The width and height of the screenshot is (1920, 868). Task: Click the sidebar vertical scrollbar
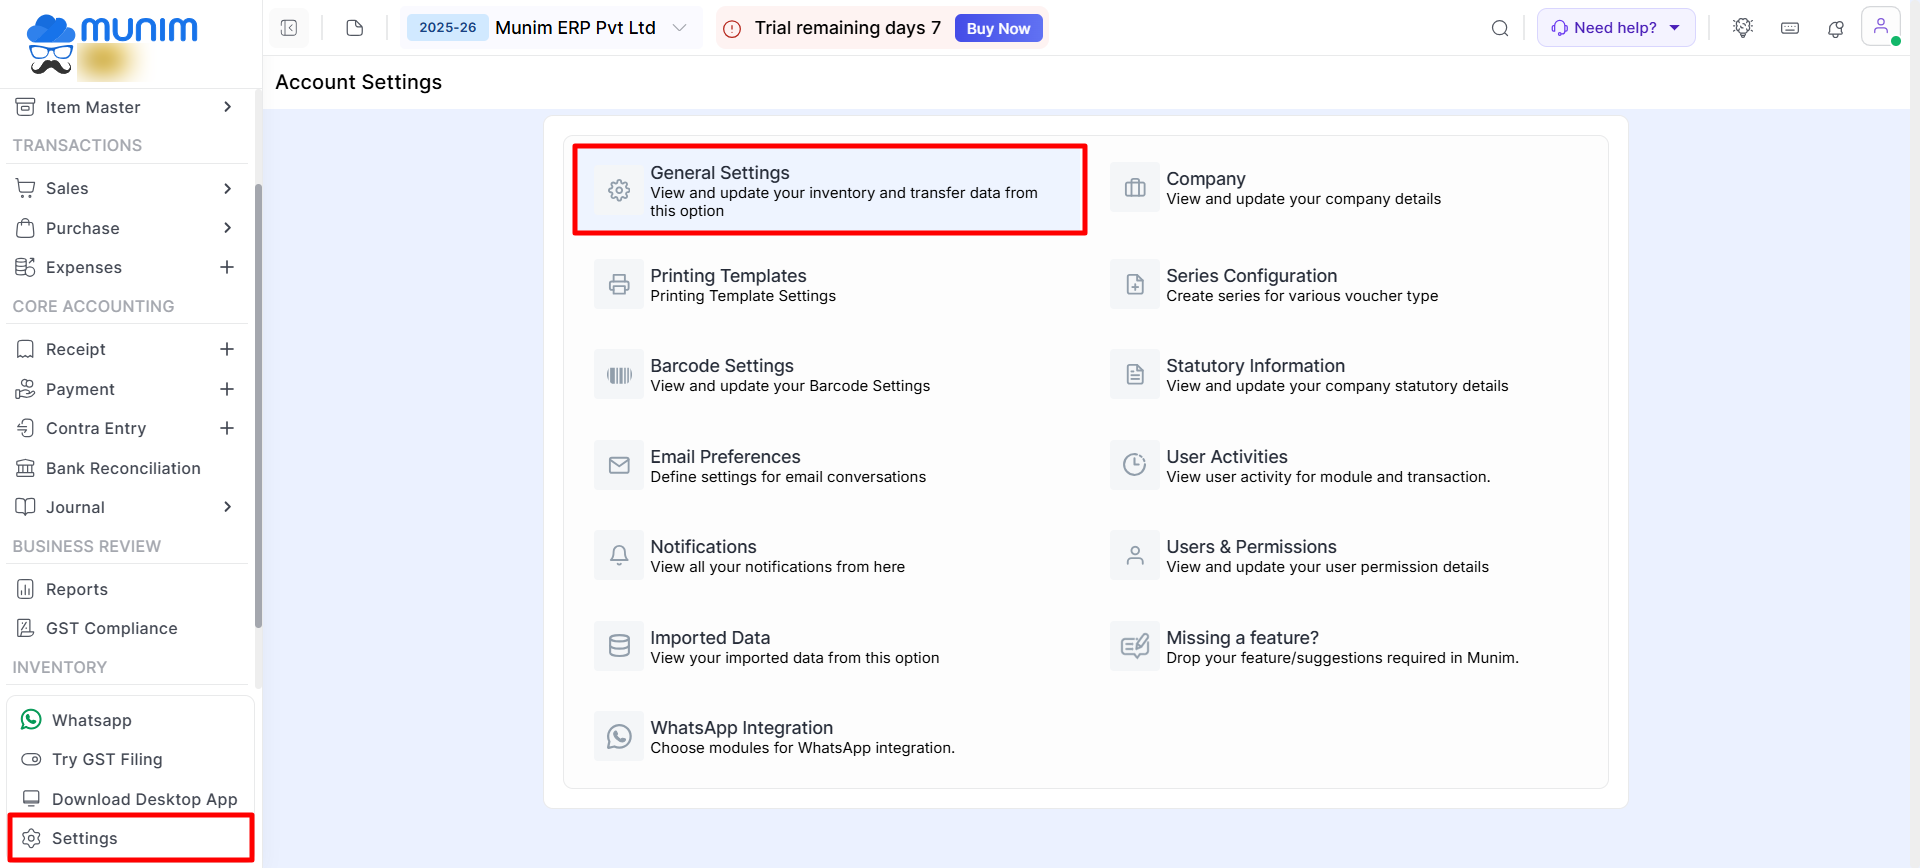click(x=258, y=400)
